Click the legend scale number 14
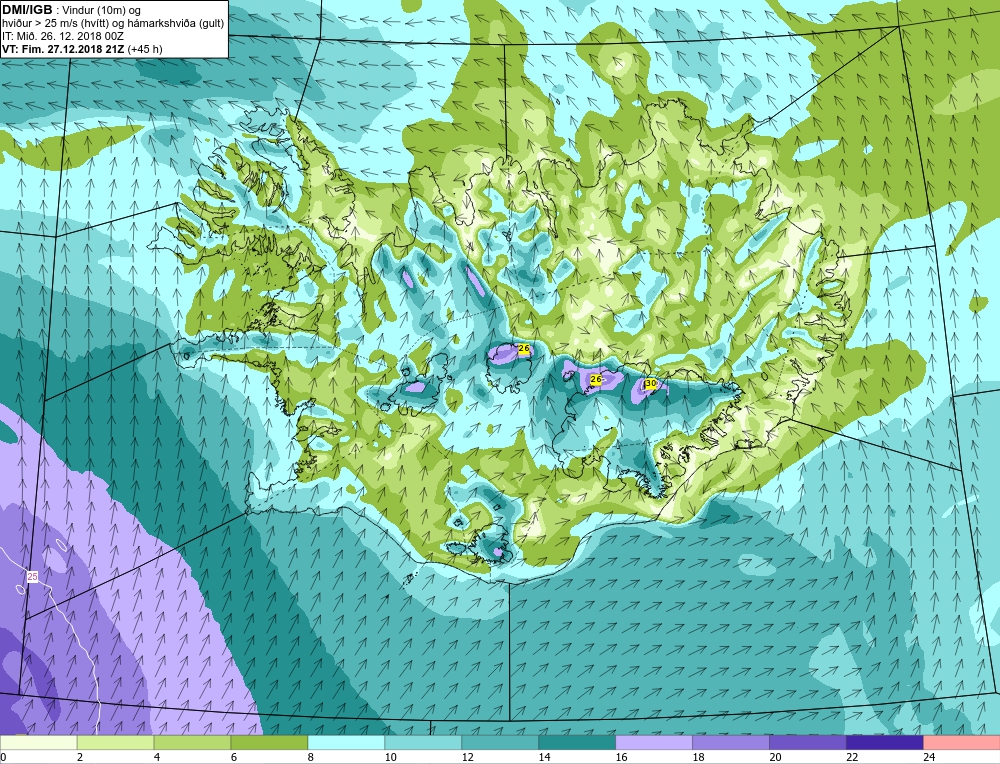Viewport: 1000px width, 764px height. click(544, 757)
